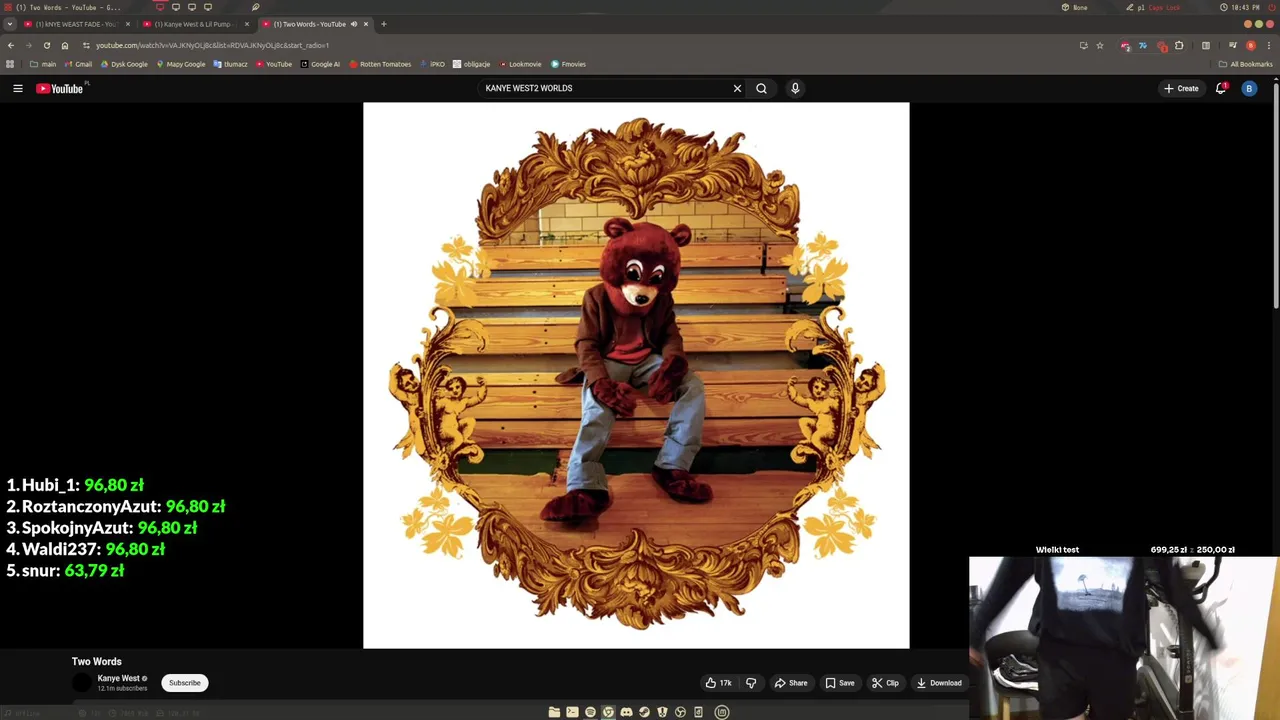Open site info icon in address bar
The image size is (1280, 720).
pos(86,45)
